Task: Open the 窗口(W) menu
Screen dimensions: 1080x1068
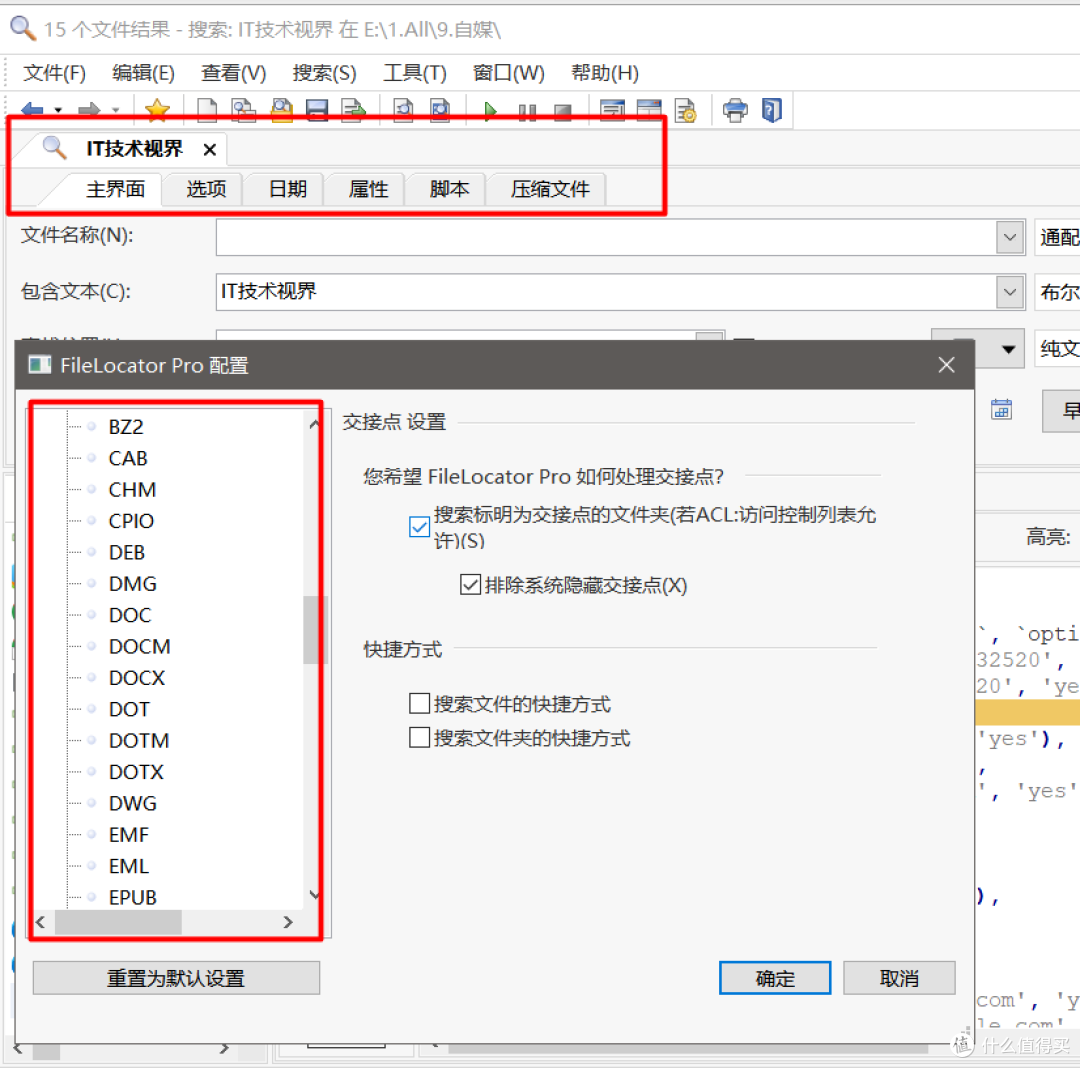Action: click(x=509, y=73)
